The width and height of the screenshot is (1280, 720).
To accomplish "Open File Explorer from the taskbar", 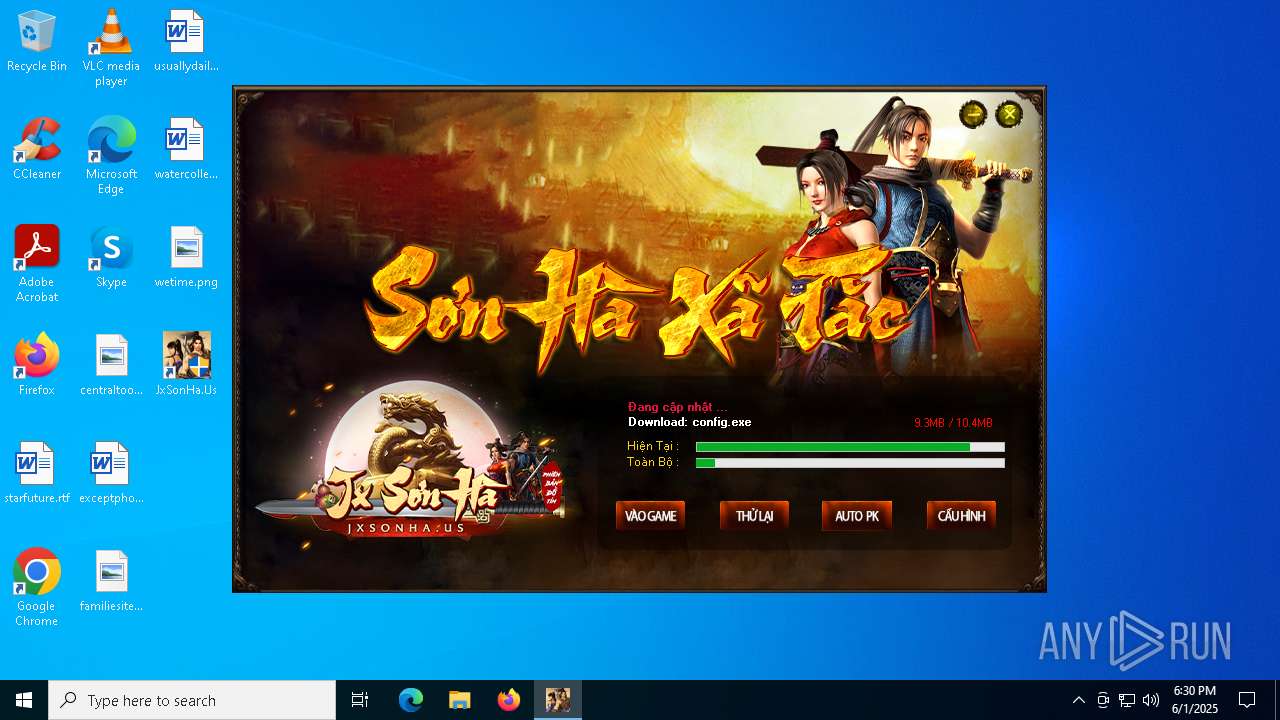I will pos(460,700).
